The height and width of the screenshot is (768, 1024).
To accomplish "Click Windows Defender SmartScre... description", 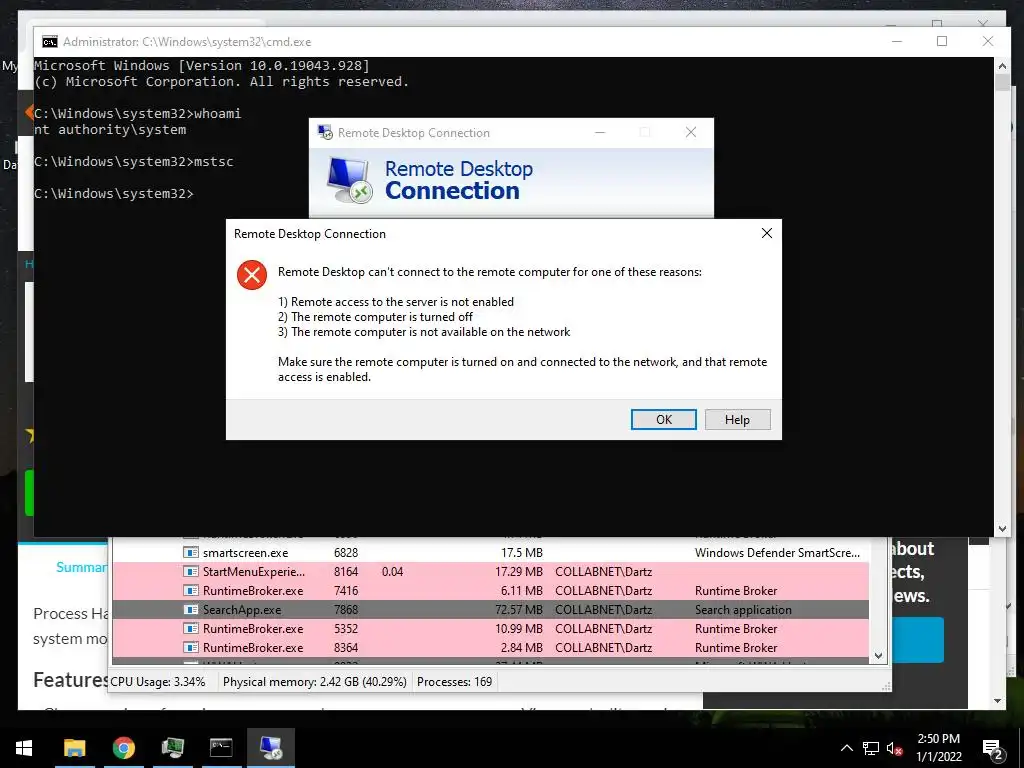I will pos(777,552).
